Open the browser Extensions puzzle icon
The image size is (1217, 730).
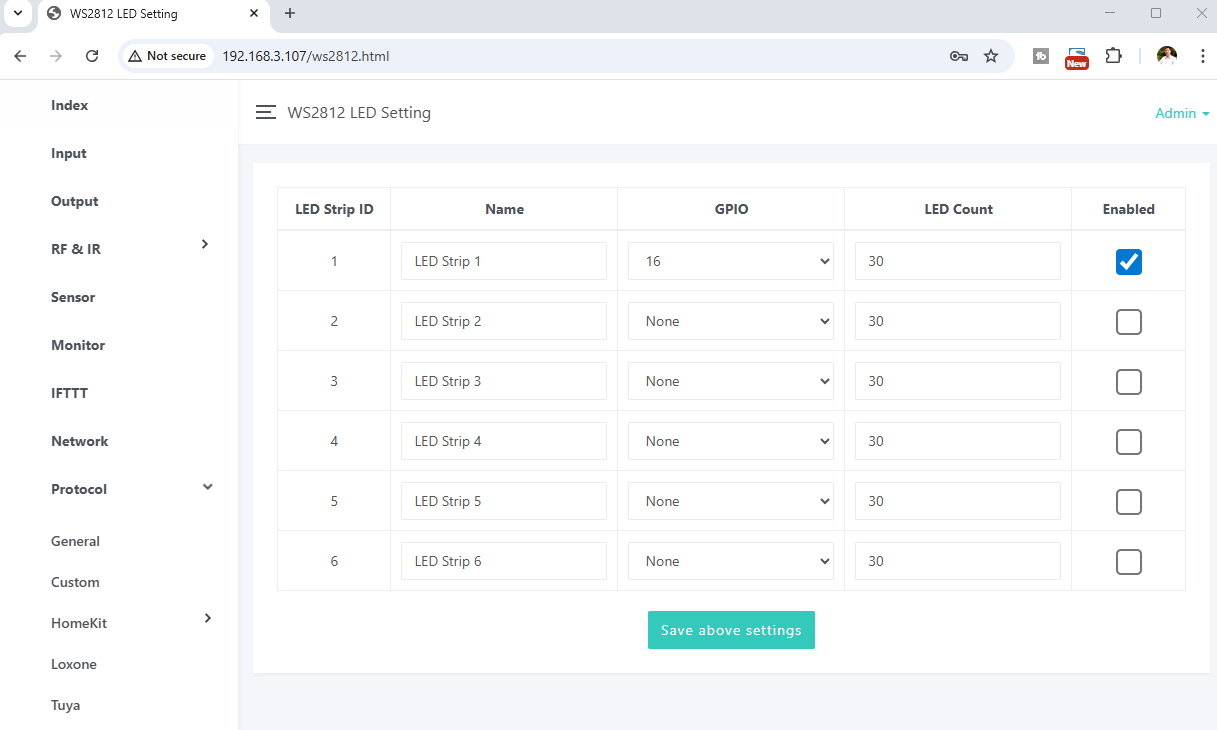1113,56
